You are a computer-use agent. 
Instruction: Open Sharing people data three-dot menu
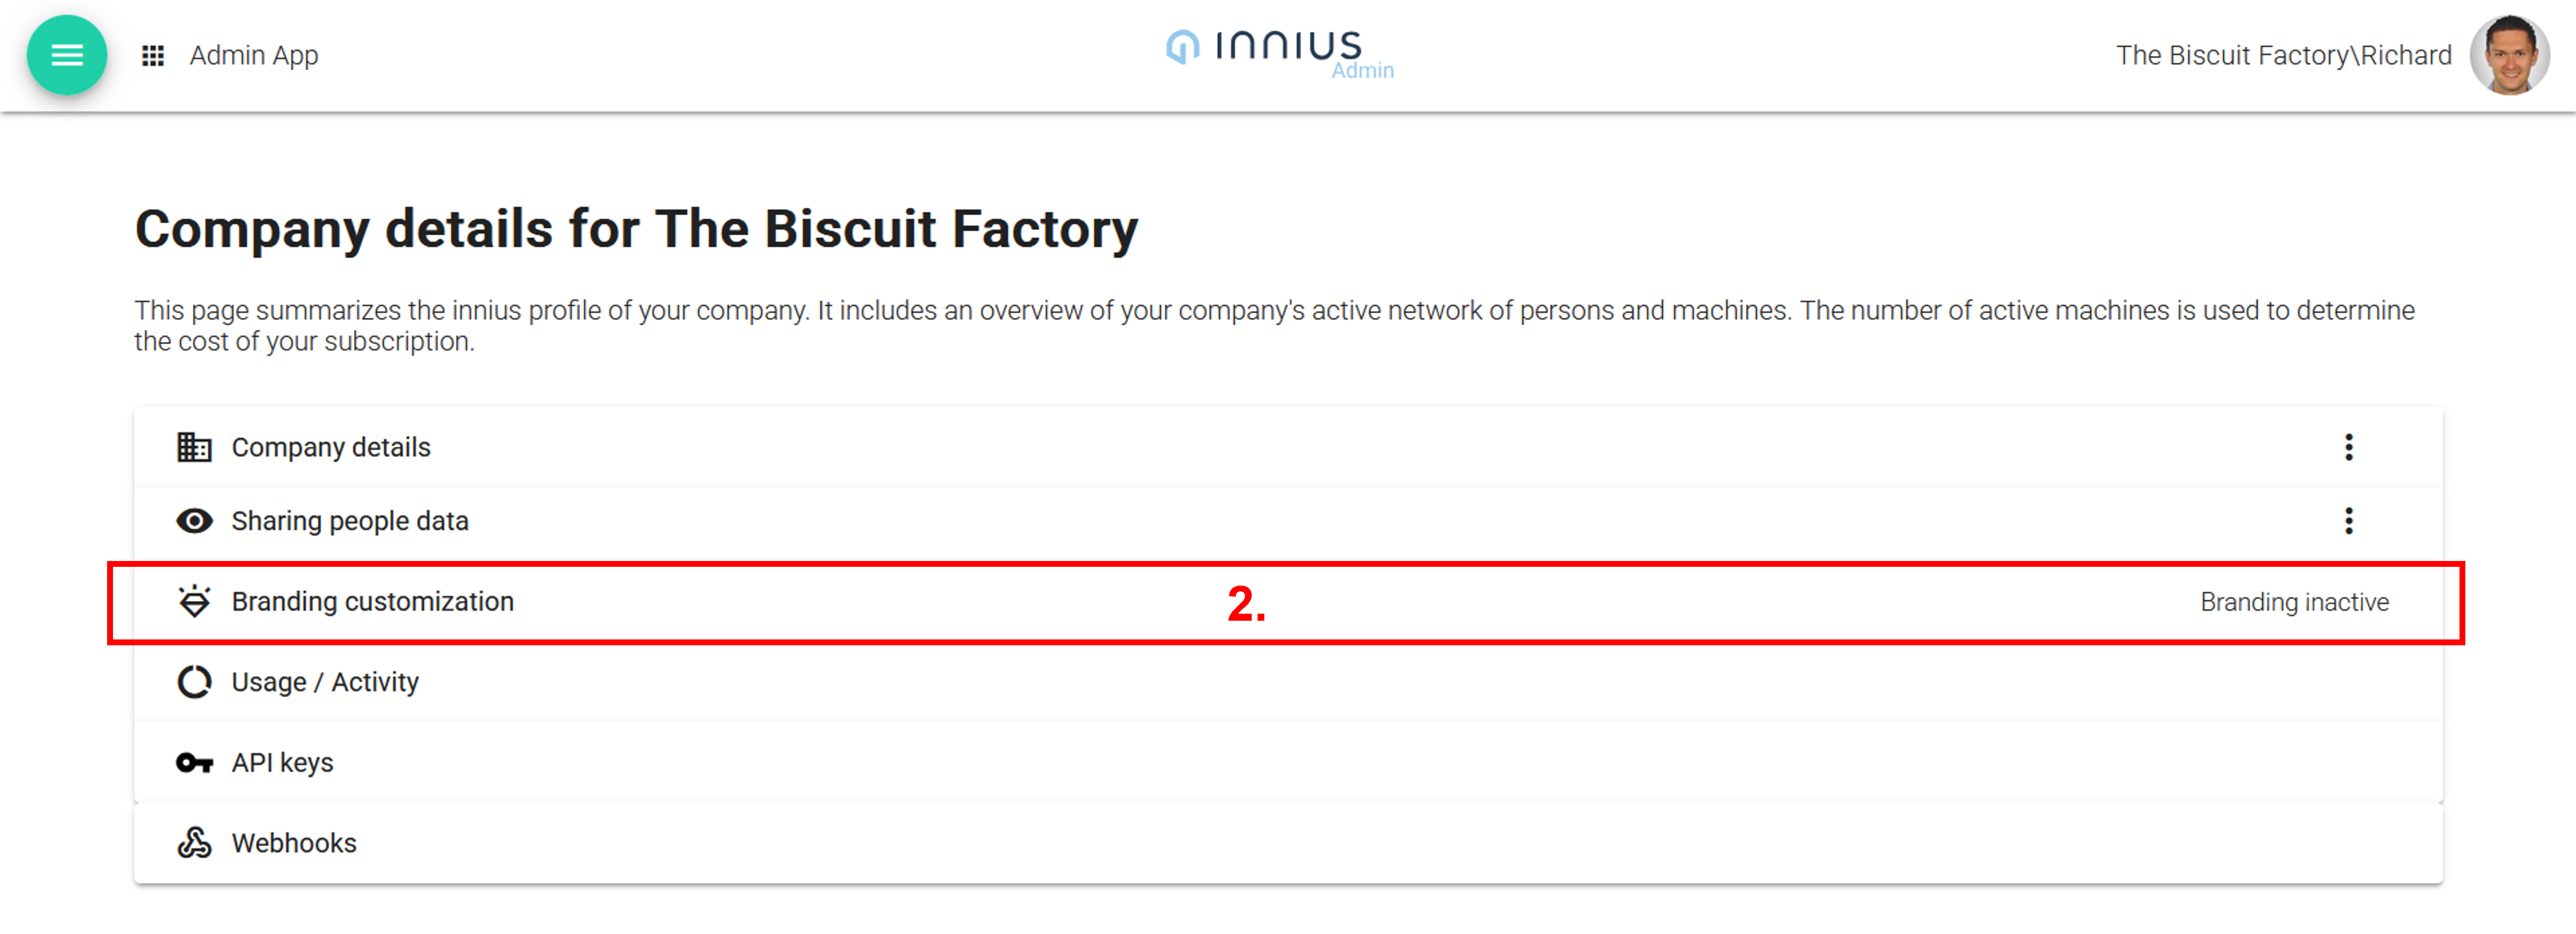2348,521
